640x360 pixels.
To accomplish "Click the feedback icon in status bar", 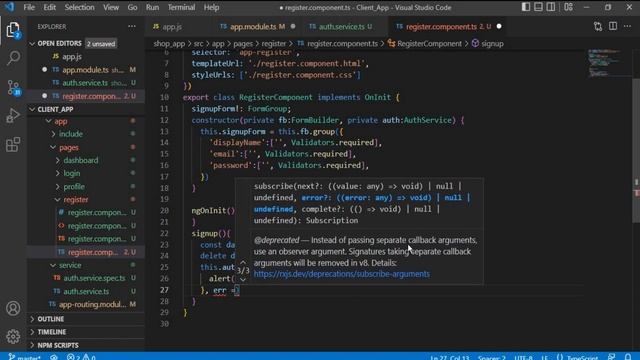I will click(x=611, y=357).
